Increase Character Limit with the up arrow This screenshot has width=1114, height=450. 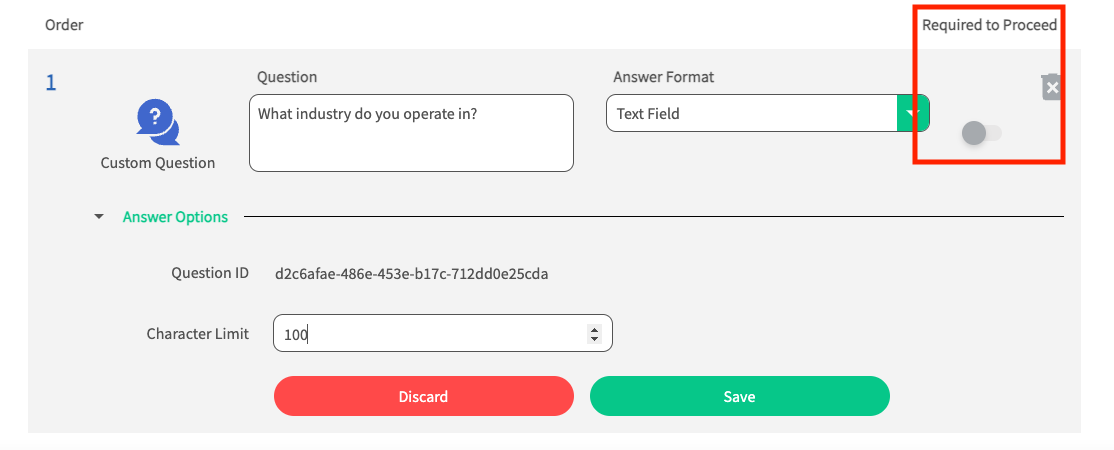(x=594, y=329)
